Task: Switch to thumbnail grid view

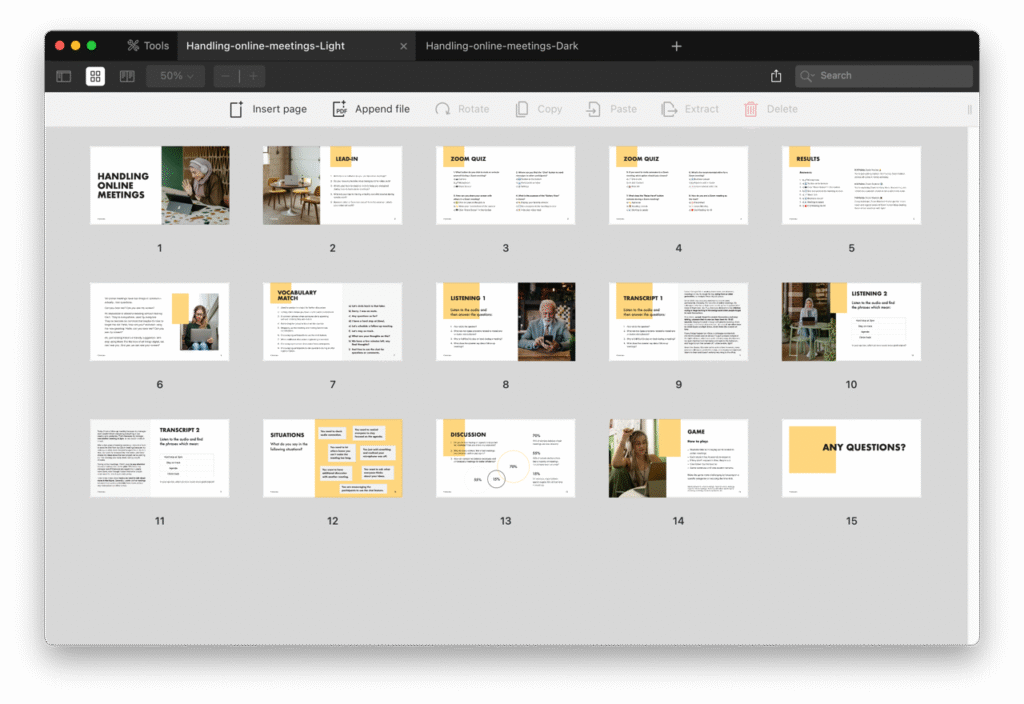Action: [95, 76]
